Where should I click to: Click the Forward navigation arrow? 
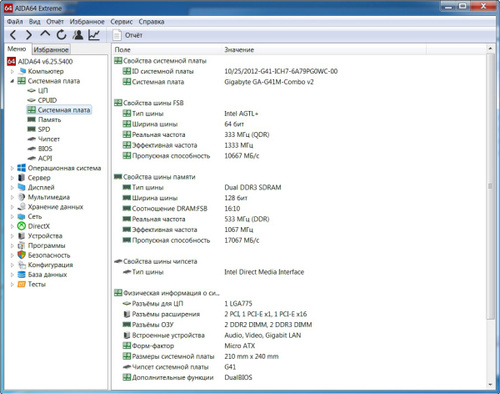[29, 35]
